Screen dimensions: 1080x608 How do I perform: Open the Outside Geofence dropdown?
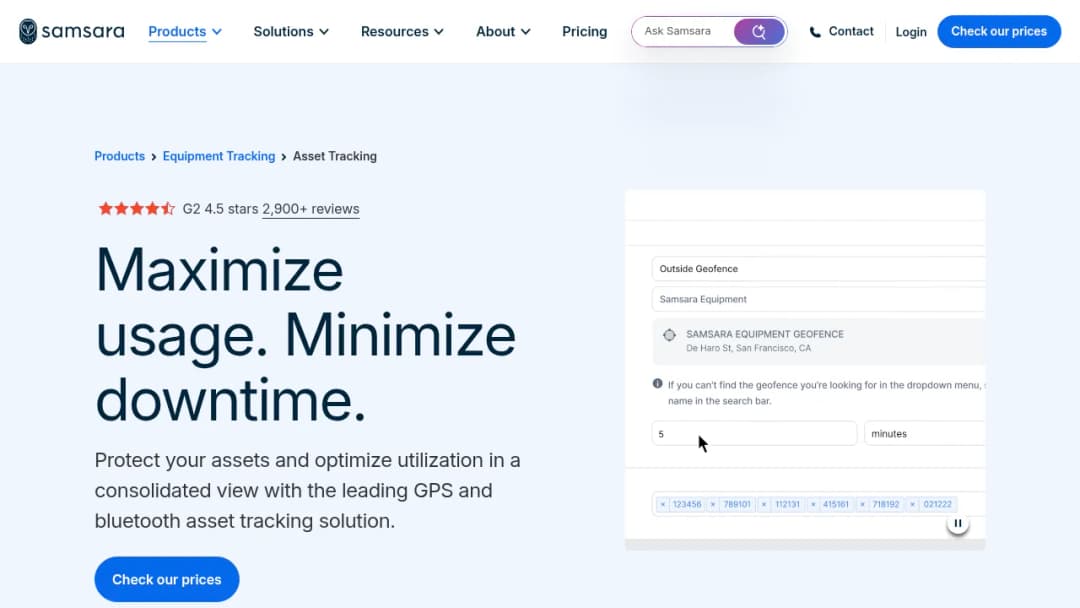pos(818,269)
